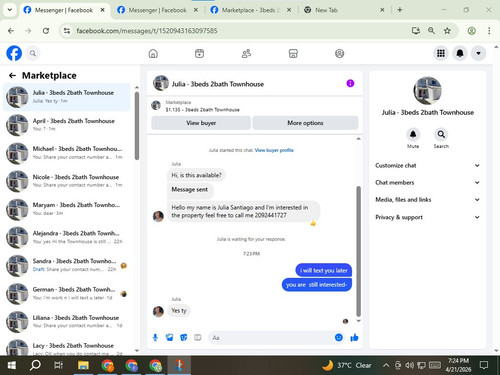Click the message thread scrollbar
This screenshot has width=500, height=375.
click(x=358, y=251)
